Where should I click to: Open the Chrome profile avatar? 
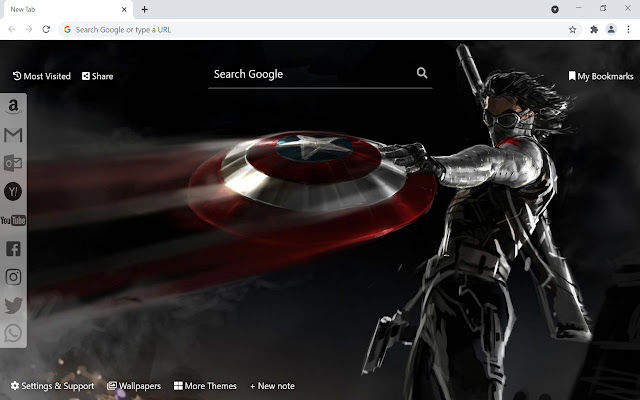(611, 29)
